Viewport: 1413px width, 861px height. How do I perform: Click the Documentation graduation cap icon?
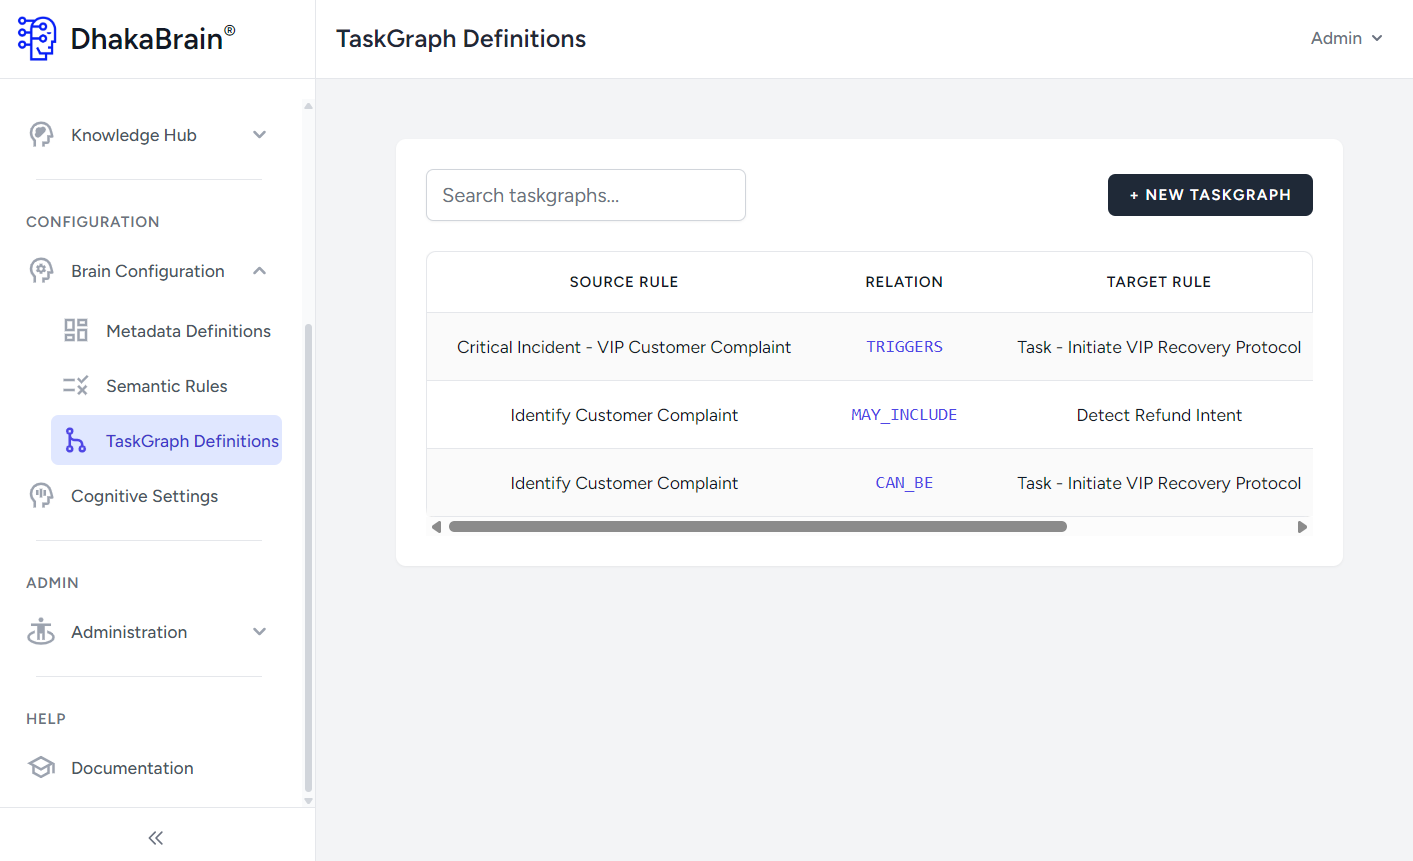(x=41, y=767)
